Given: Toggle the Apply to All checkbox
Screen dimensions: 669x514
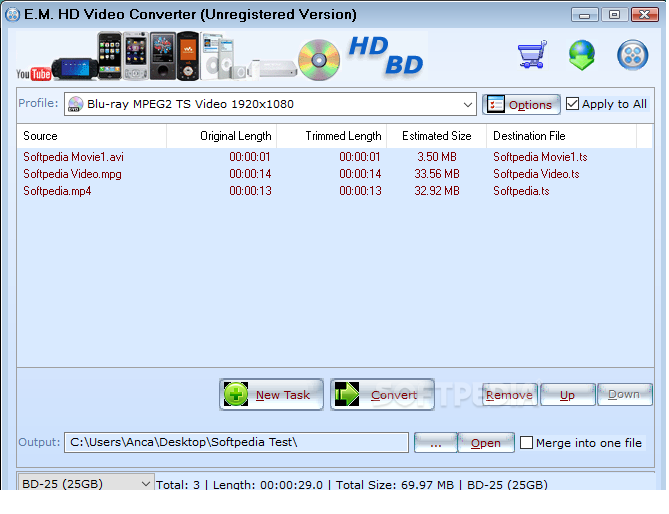Looking at the screenshot, I should click(572, 104).
